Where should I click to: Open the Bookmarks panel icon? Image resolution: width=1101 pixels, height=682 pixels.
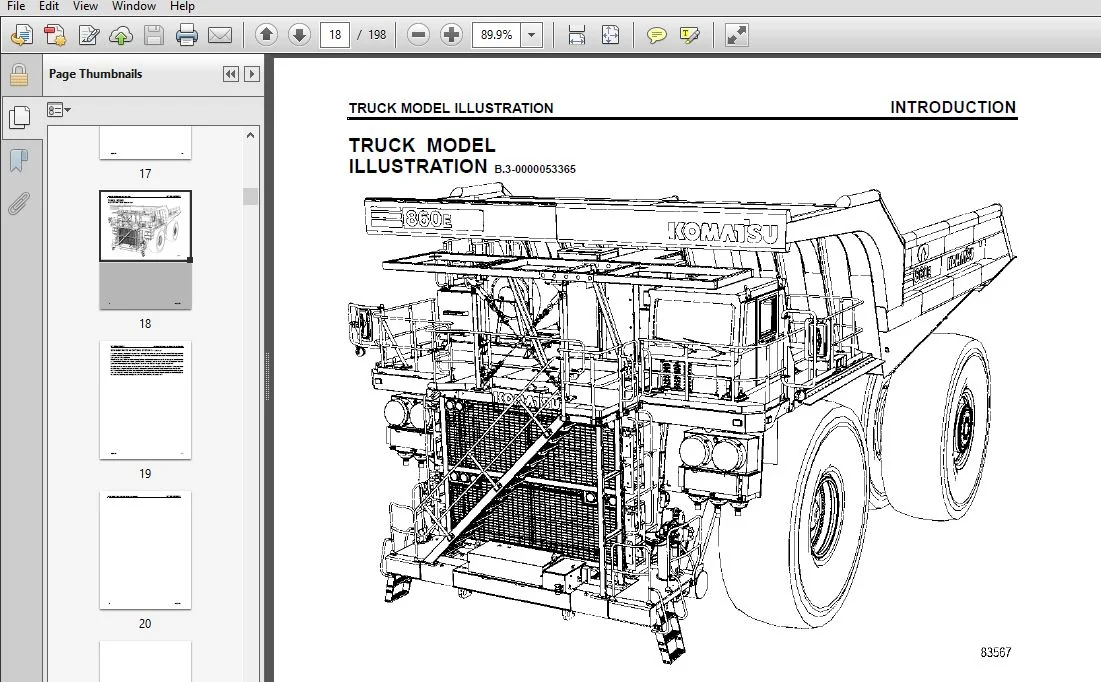tap(19, 161)
